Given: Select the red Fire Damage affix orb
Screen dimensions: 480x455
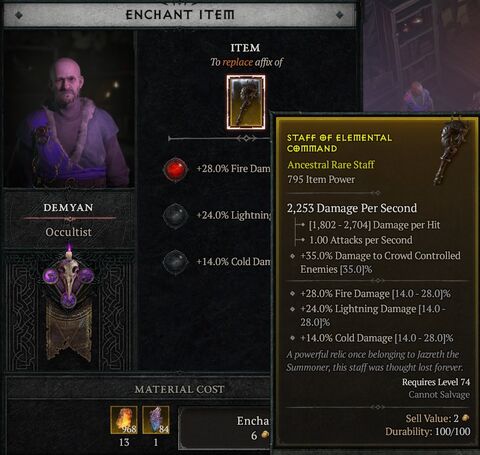Looking at the screenshot, I should [x=175, y=169].
